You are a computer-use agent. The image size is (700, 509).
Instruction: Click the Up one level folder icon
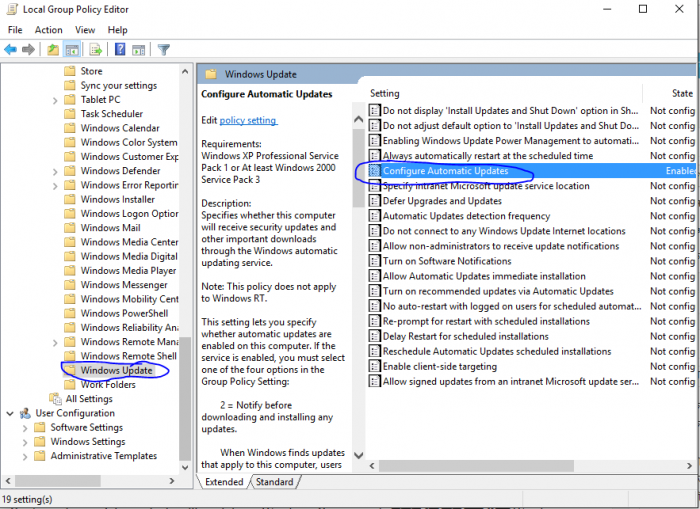(53, 50)
